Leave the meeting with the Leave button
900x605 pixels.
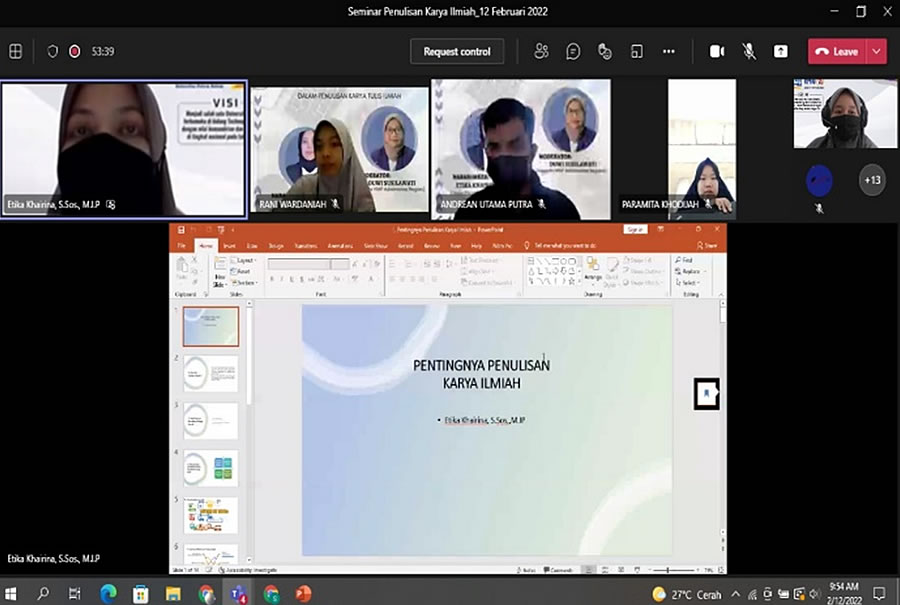point(837,51)
